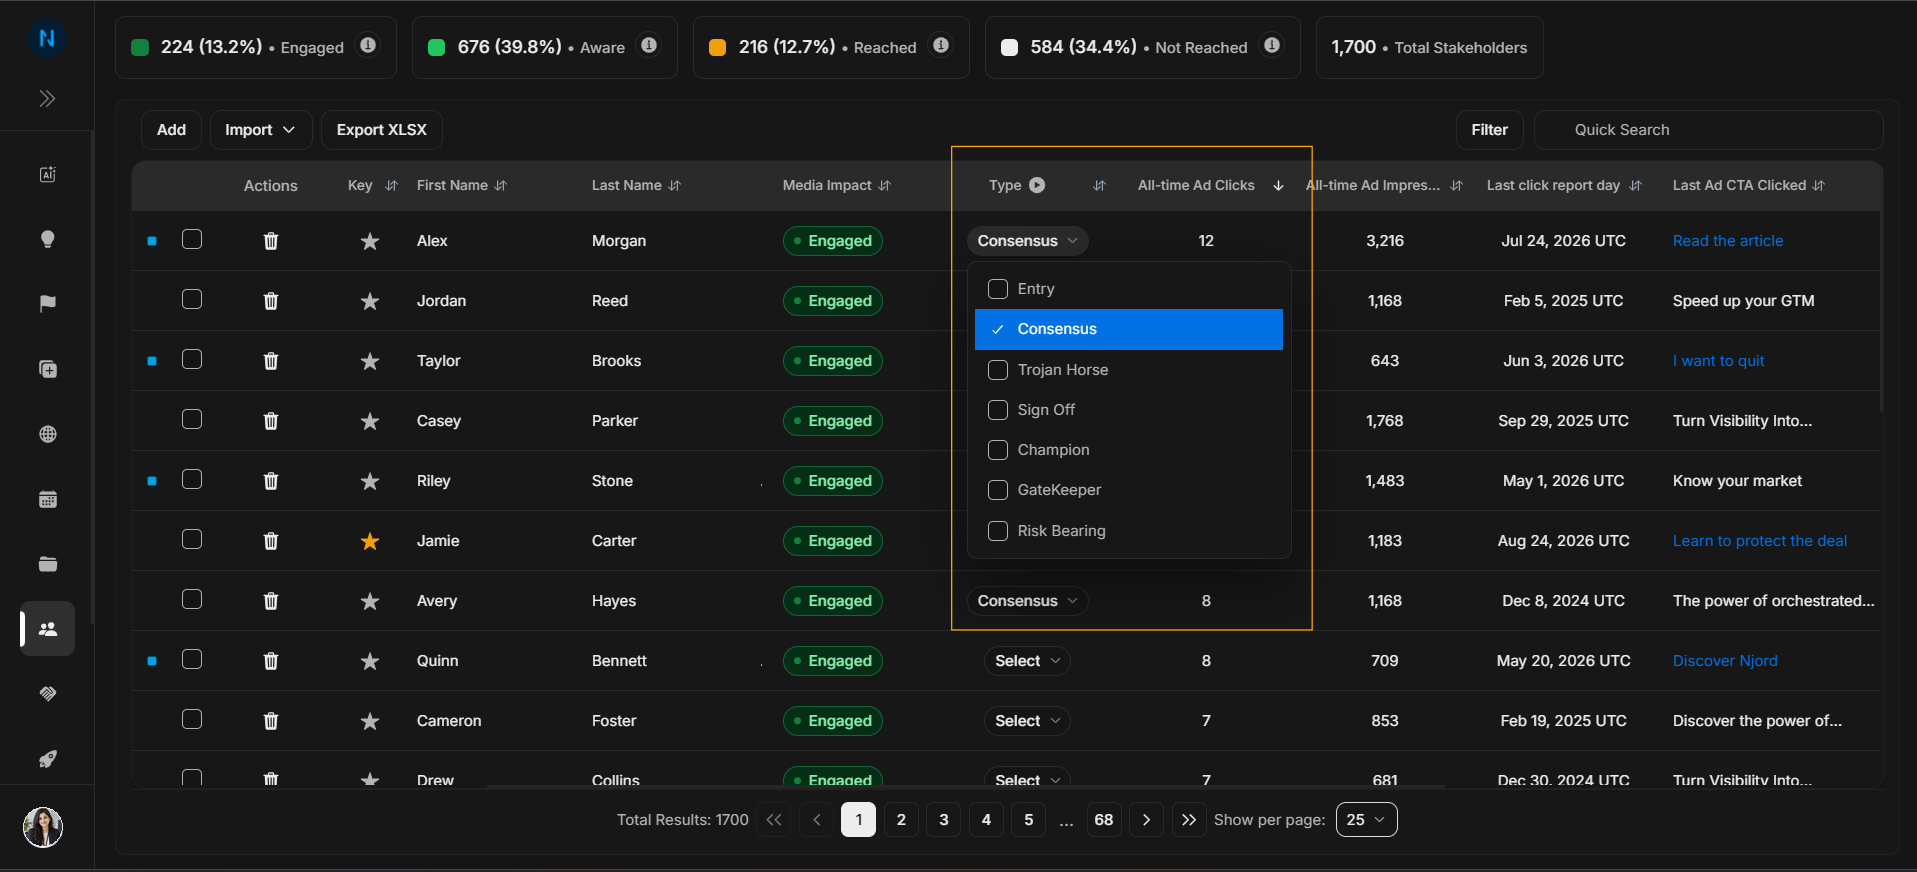
Task: Select the Alex Morgan row checkbox
Action: pyautogui.click(x=192, y=239)
